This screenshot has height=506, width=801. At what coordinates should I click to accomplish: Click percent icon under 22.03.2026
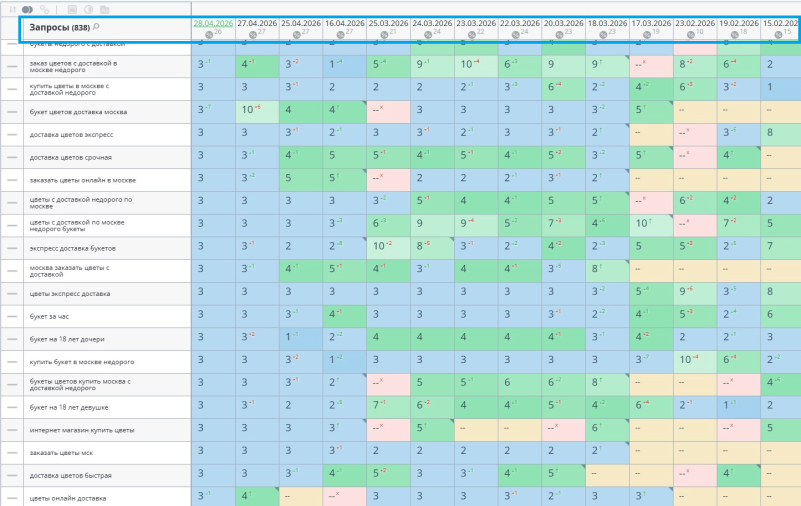516,35
